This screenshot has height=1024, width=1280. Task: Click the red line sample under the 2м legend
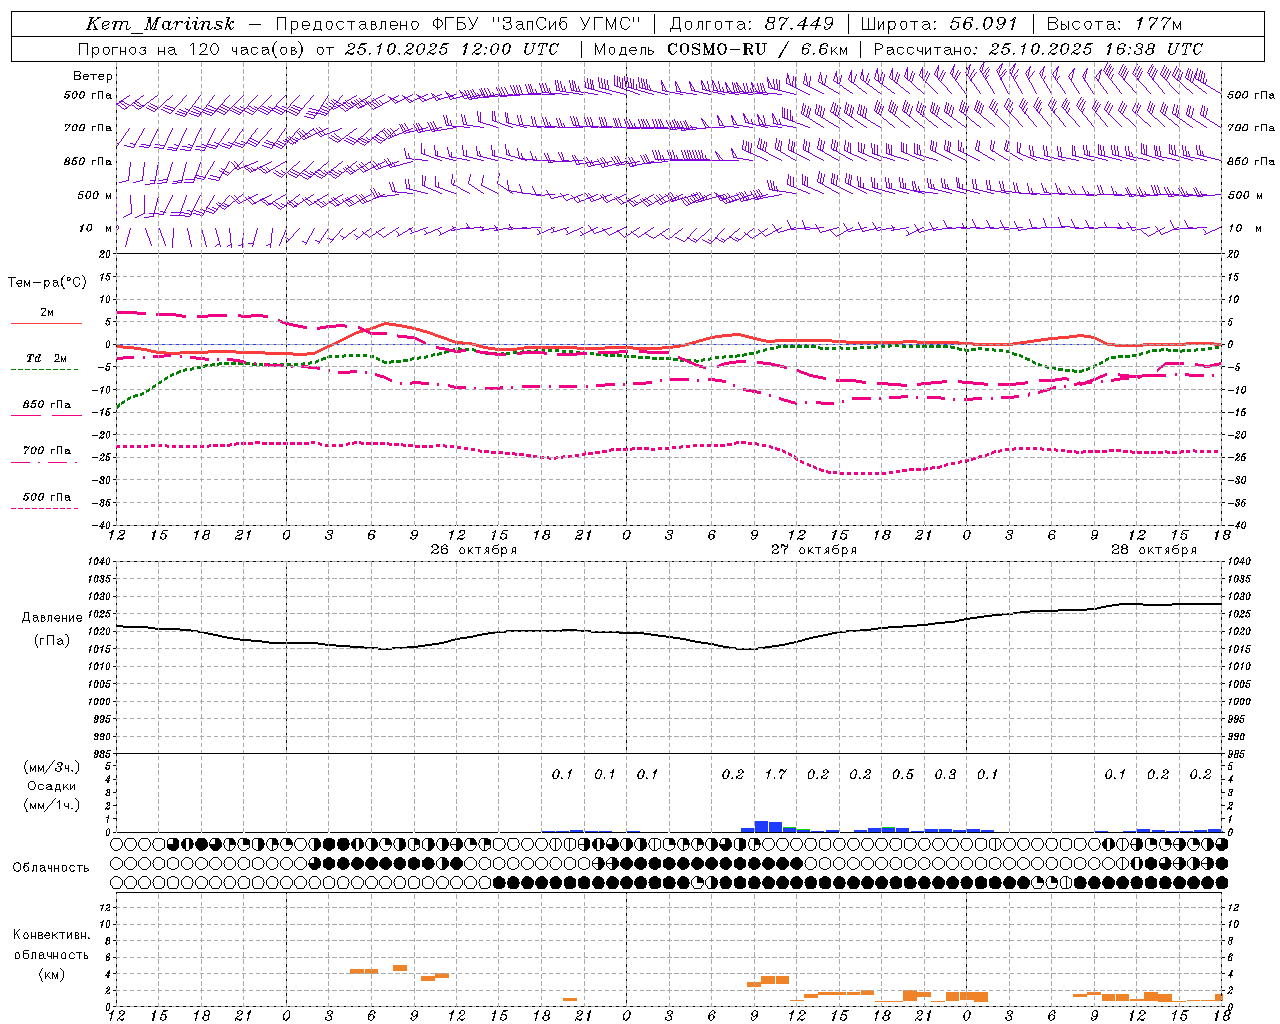46,324
